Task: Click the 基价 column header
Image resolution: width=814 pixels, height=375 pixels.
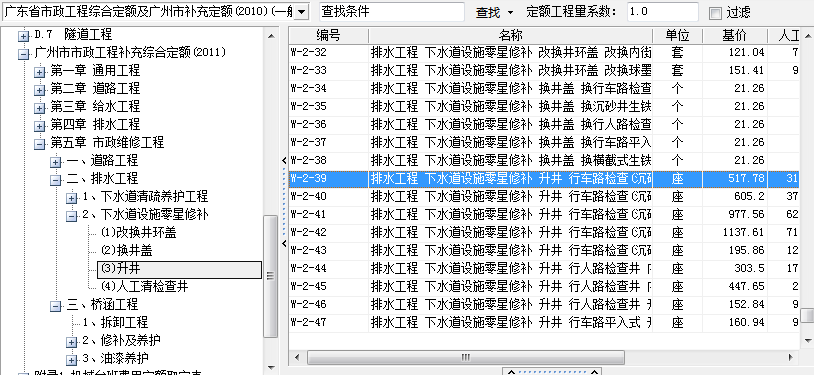Action: 735,36
